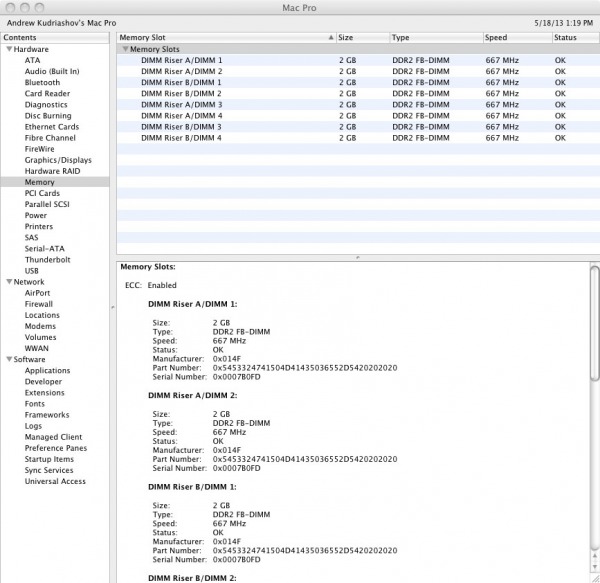Sort table by Size column
The image size is (600, 583).
[363, 37]
